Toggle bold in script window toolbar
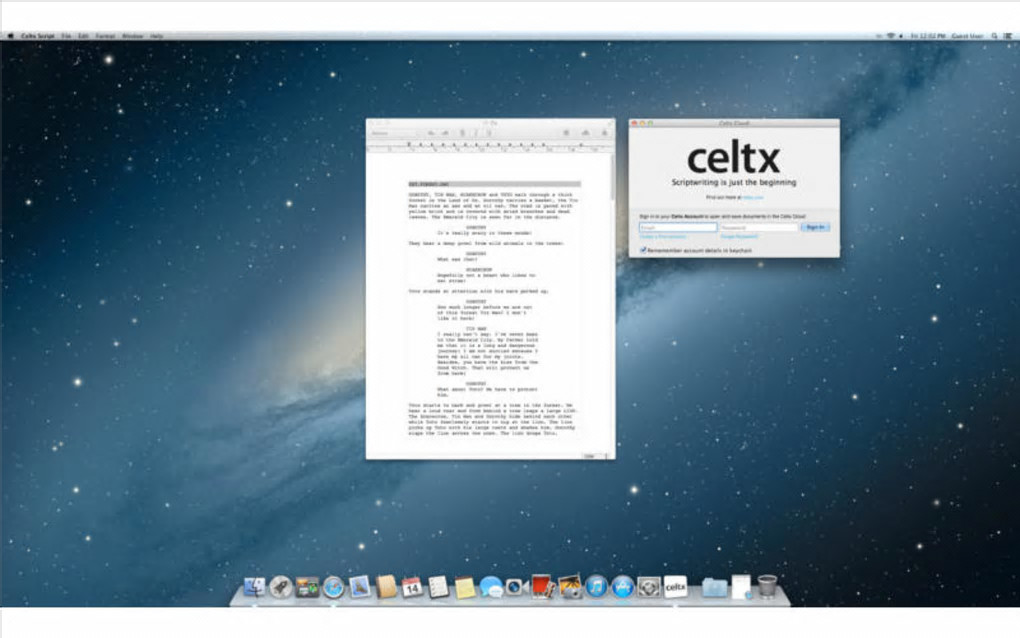The image size is (1020, 638). point(463,133)
